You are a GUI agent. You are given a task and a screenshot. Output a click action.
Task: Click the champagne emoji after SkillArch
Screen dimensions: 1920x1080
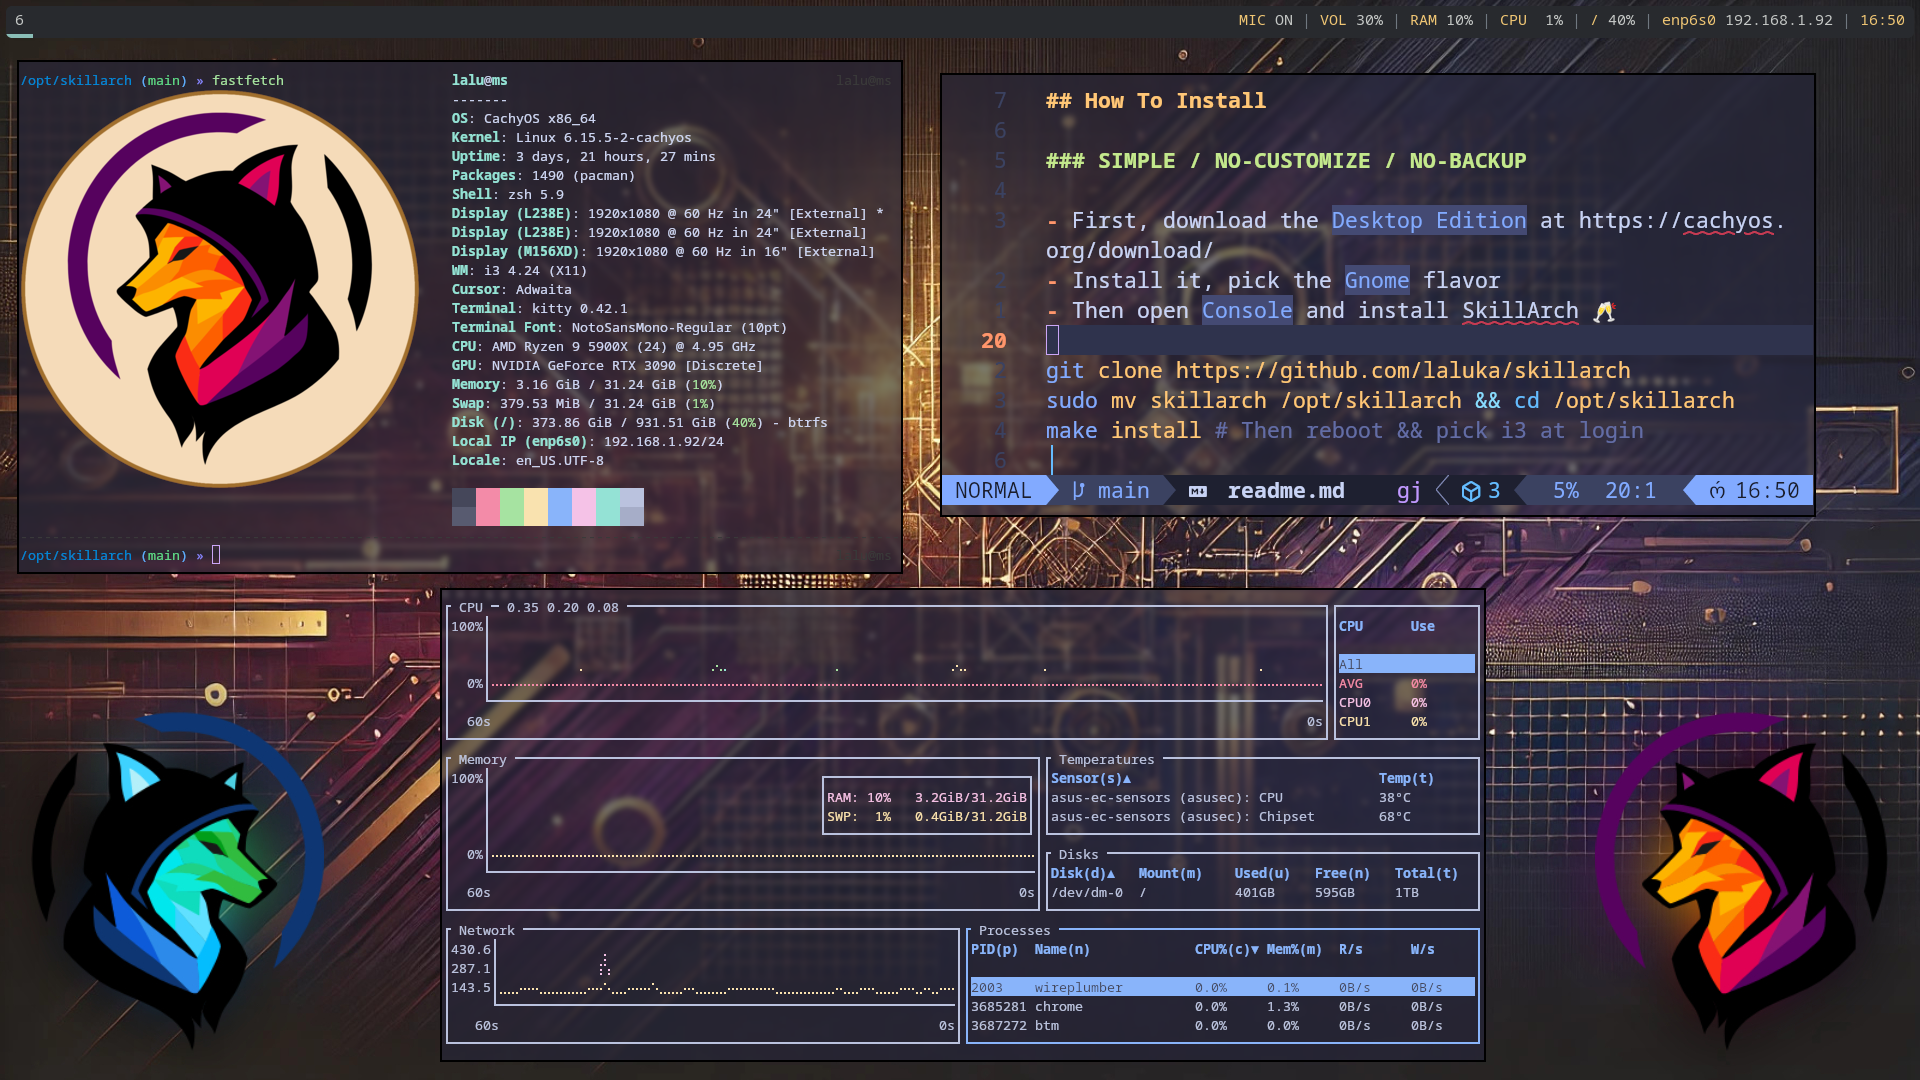(x=1604, y=312)
